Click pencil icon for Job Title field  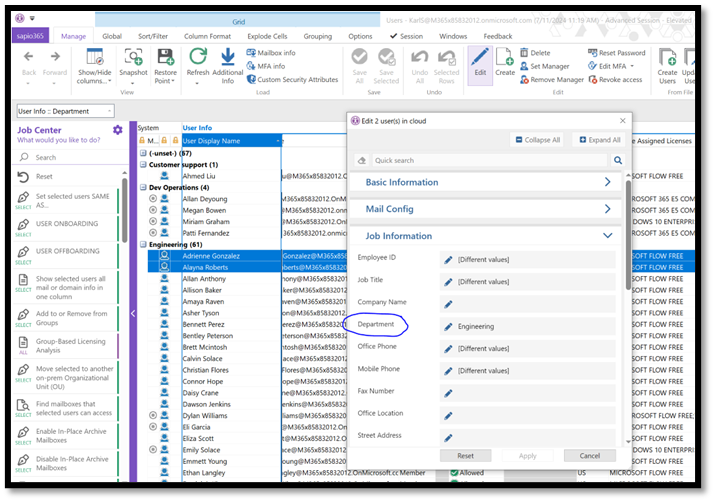[448, 282]
